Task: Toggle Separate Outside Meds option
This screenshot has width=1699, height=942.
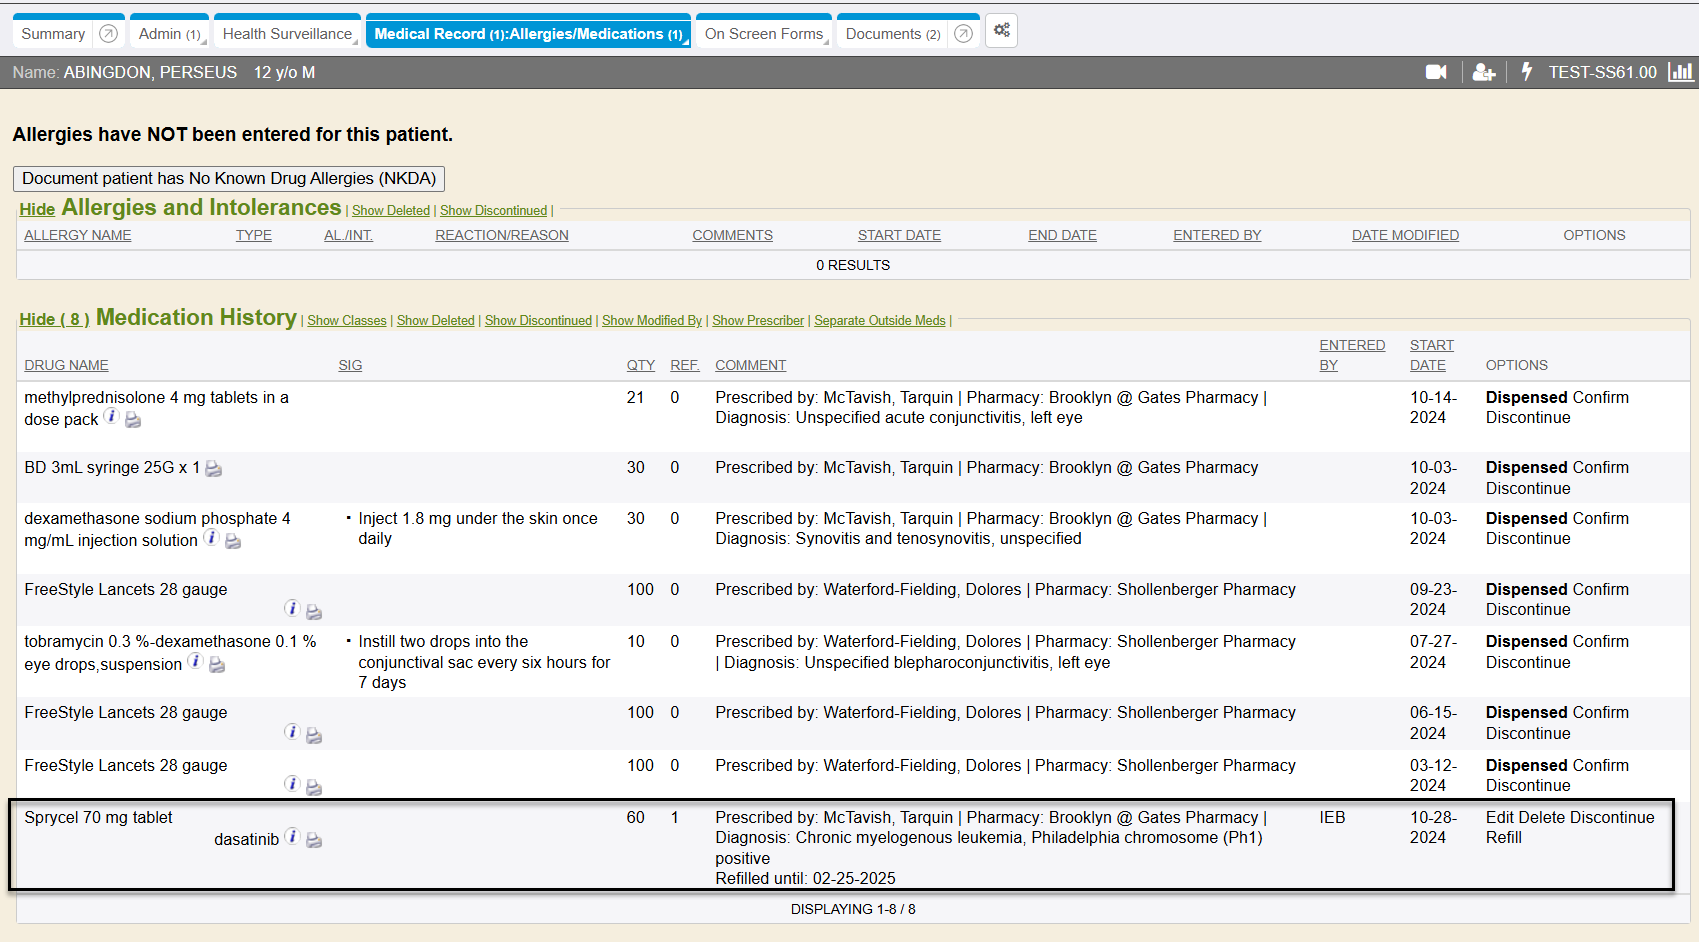Action: (879, 321)
